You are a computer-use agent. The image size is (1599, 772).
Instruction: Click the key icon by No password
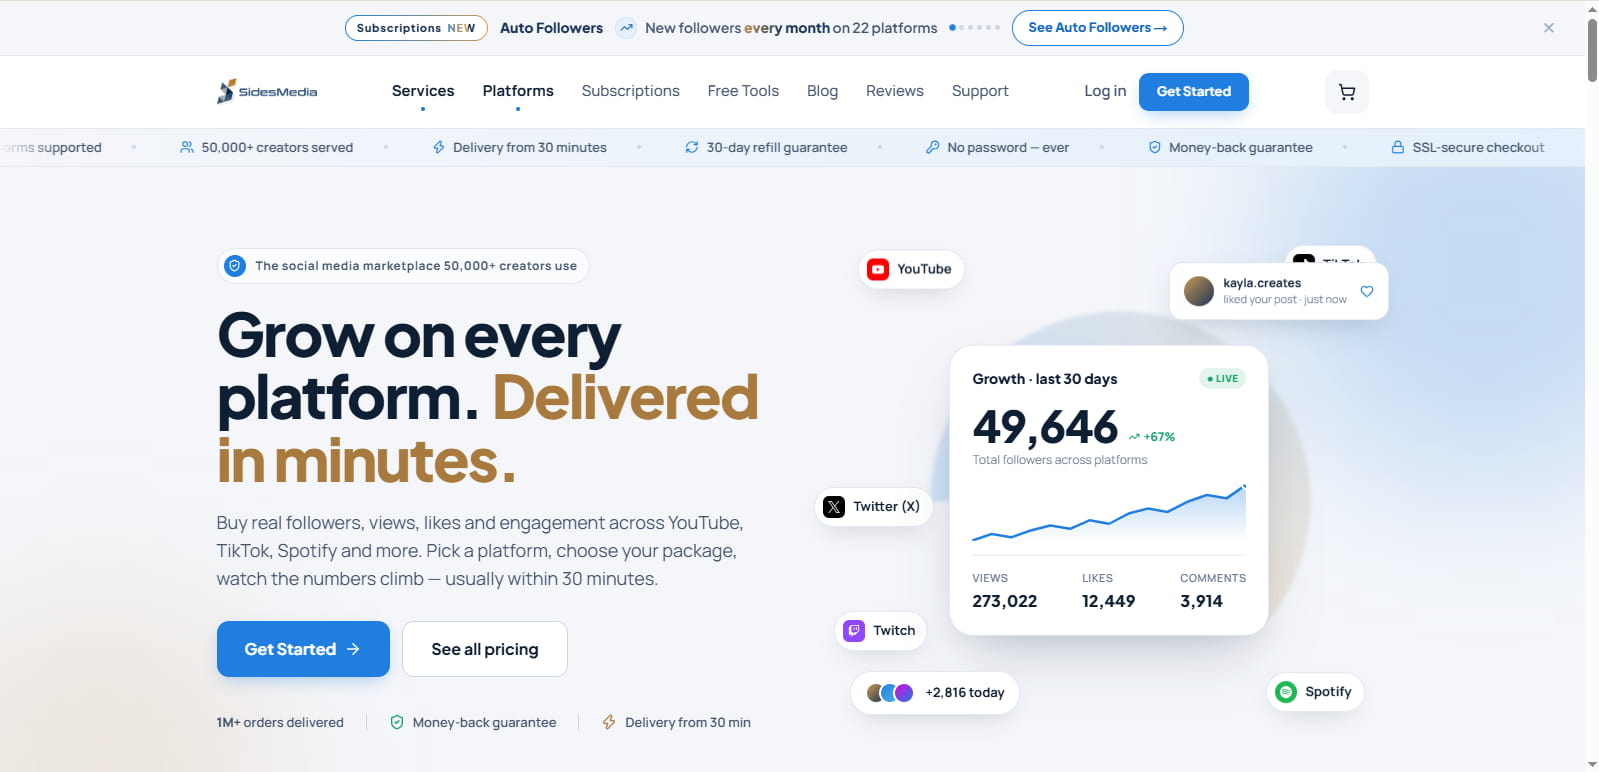click(933, 147)
